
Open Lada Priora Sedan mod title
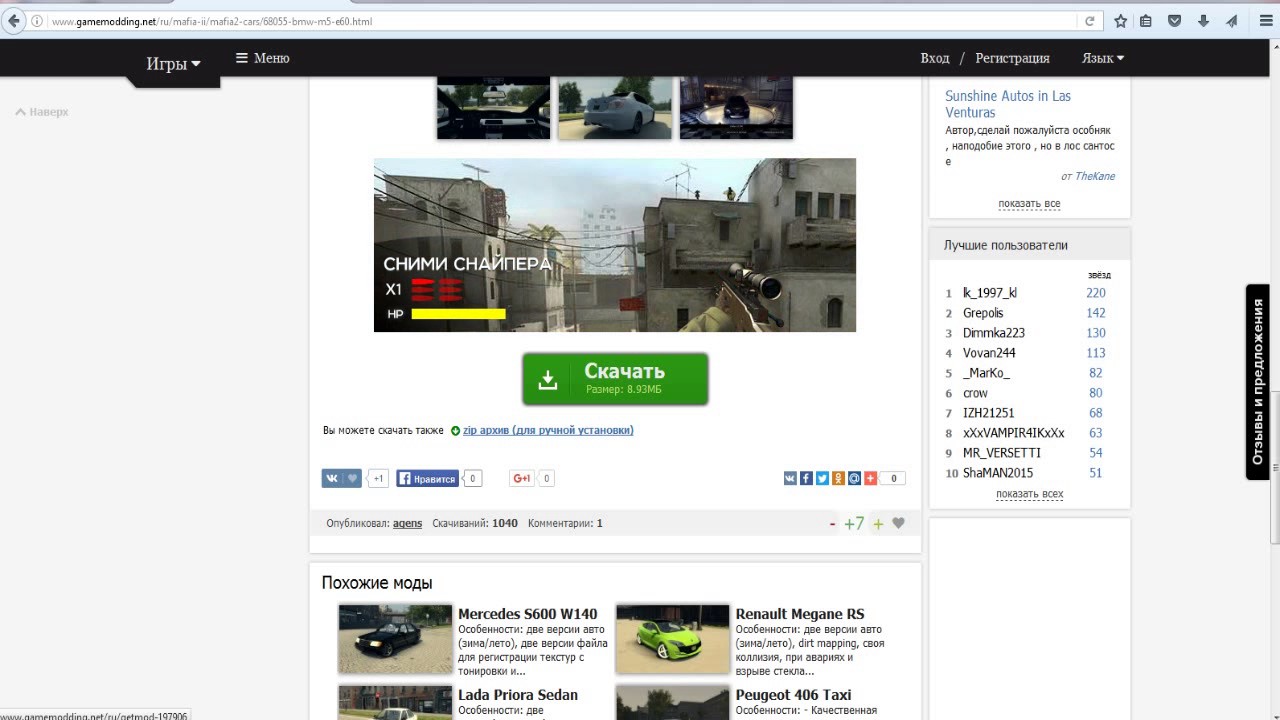[518, 695]
